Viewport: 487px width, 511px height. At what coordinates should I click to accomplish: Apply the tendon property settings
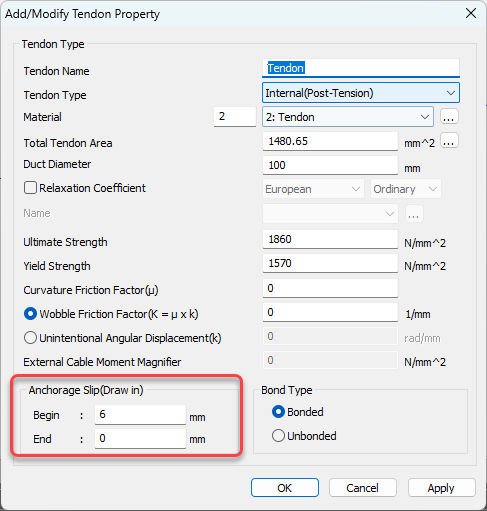point(441,488)
